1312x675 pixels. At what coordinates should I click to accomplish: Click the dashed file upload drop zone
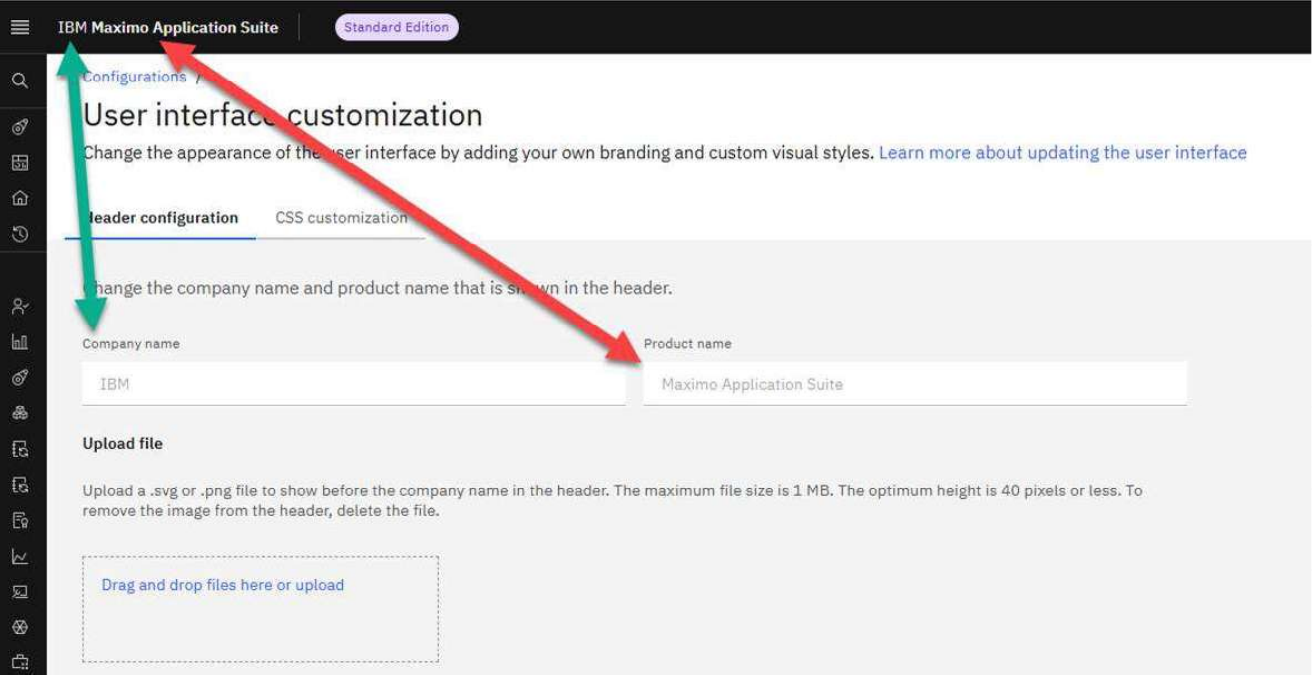point(260,609)
